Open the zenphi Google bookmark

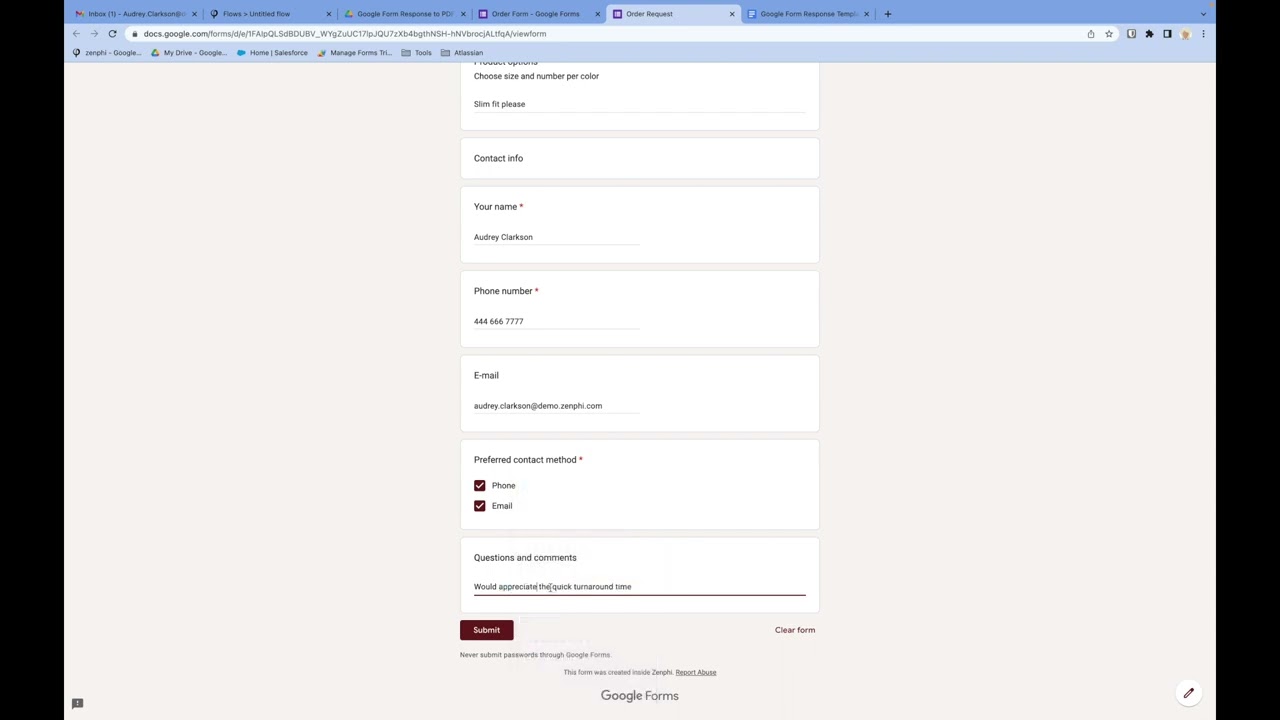click(107, 53)
